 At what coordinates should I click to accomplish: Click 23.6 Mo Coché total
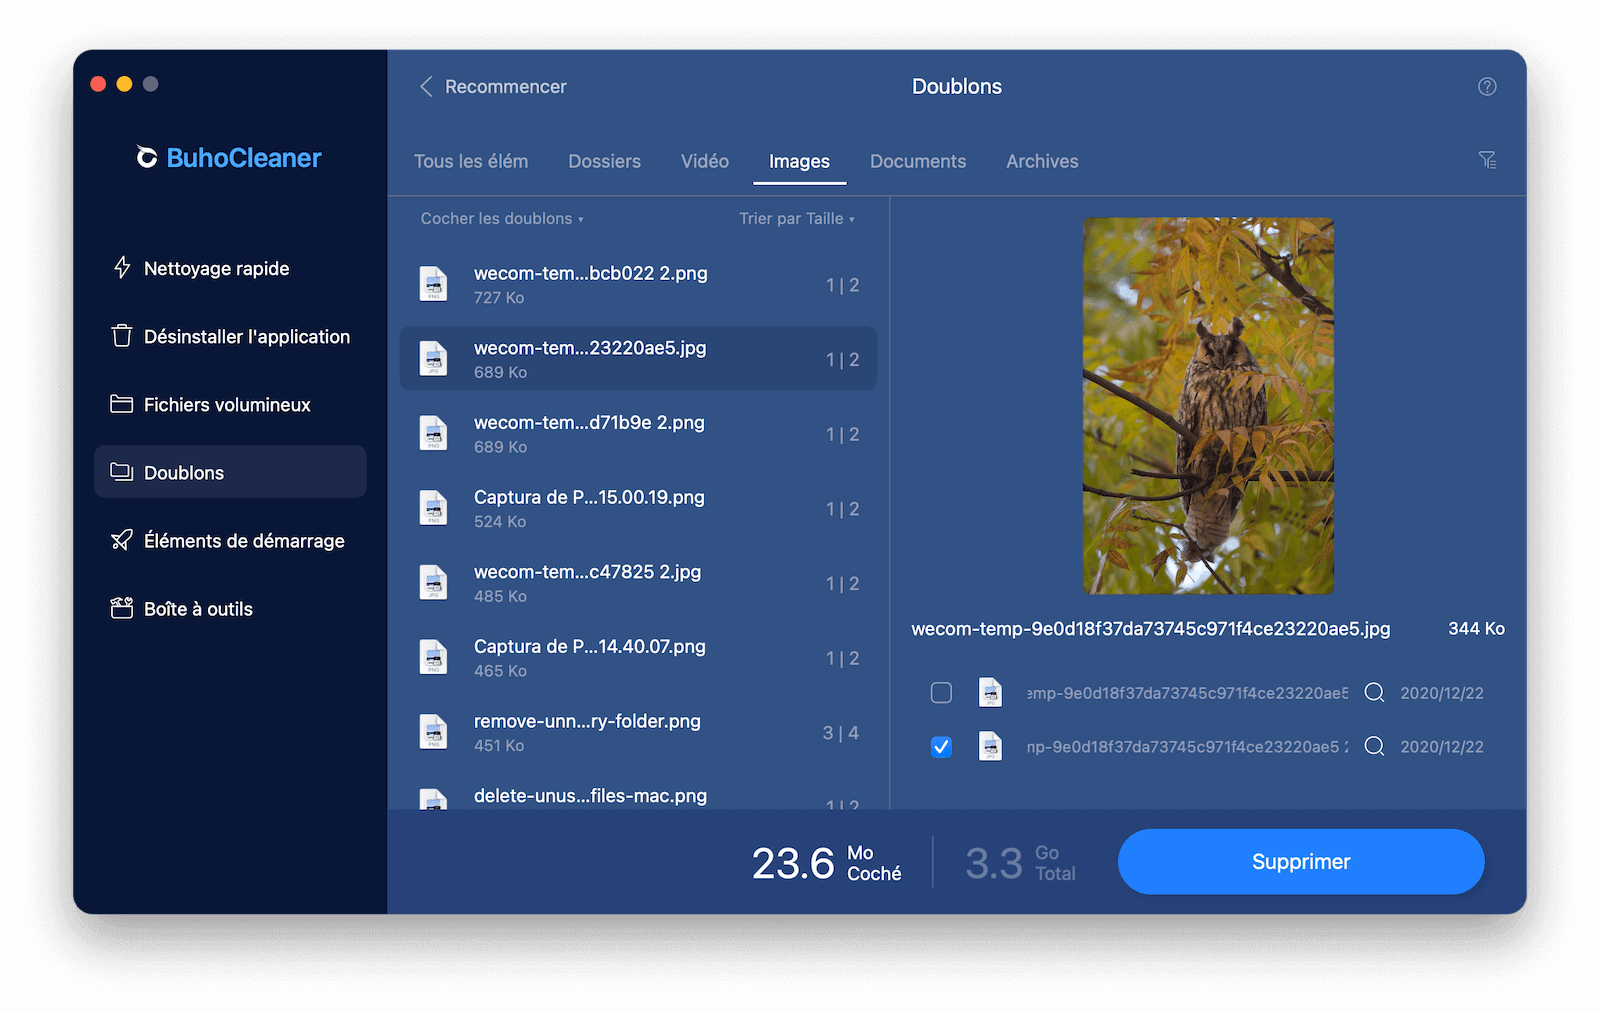click(826, 863)
